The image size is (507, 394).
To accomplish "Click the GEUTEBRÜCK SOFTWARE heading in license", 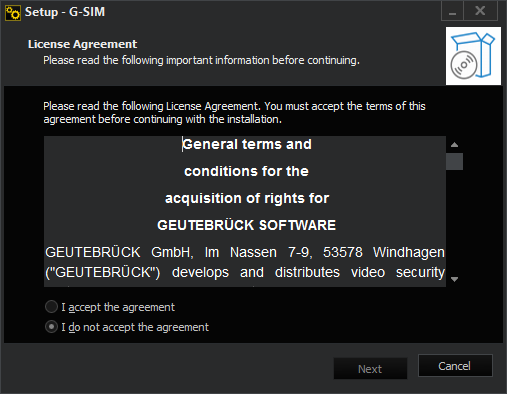I will (246, 225).
